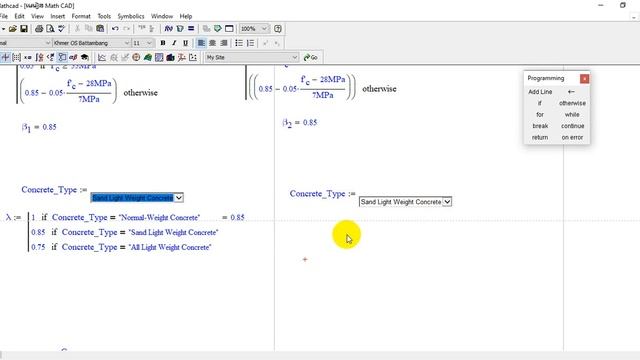
Task: Set center text alignment
Action: pos(212,43)
